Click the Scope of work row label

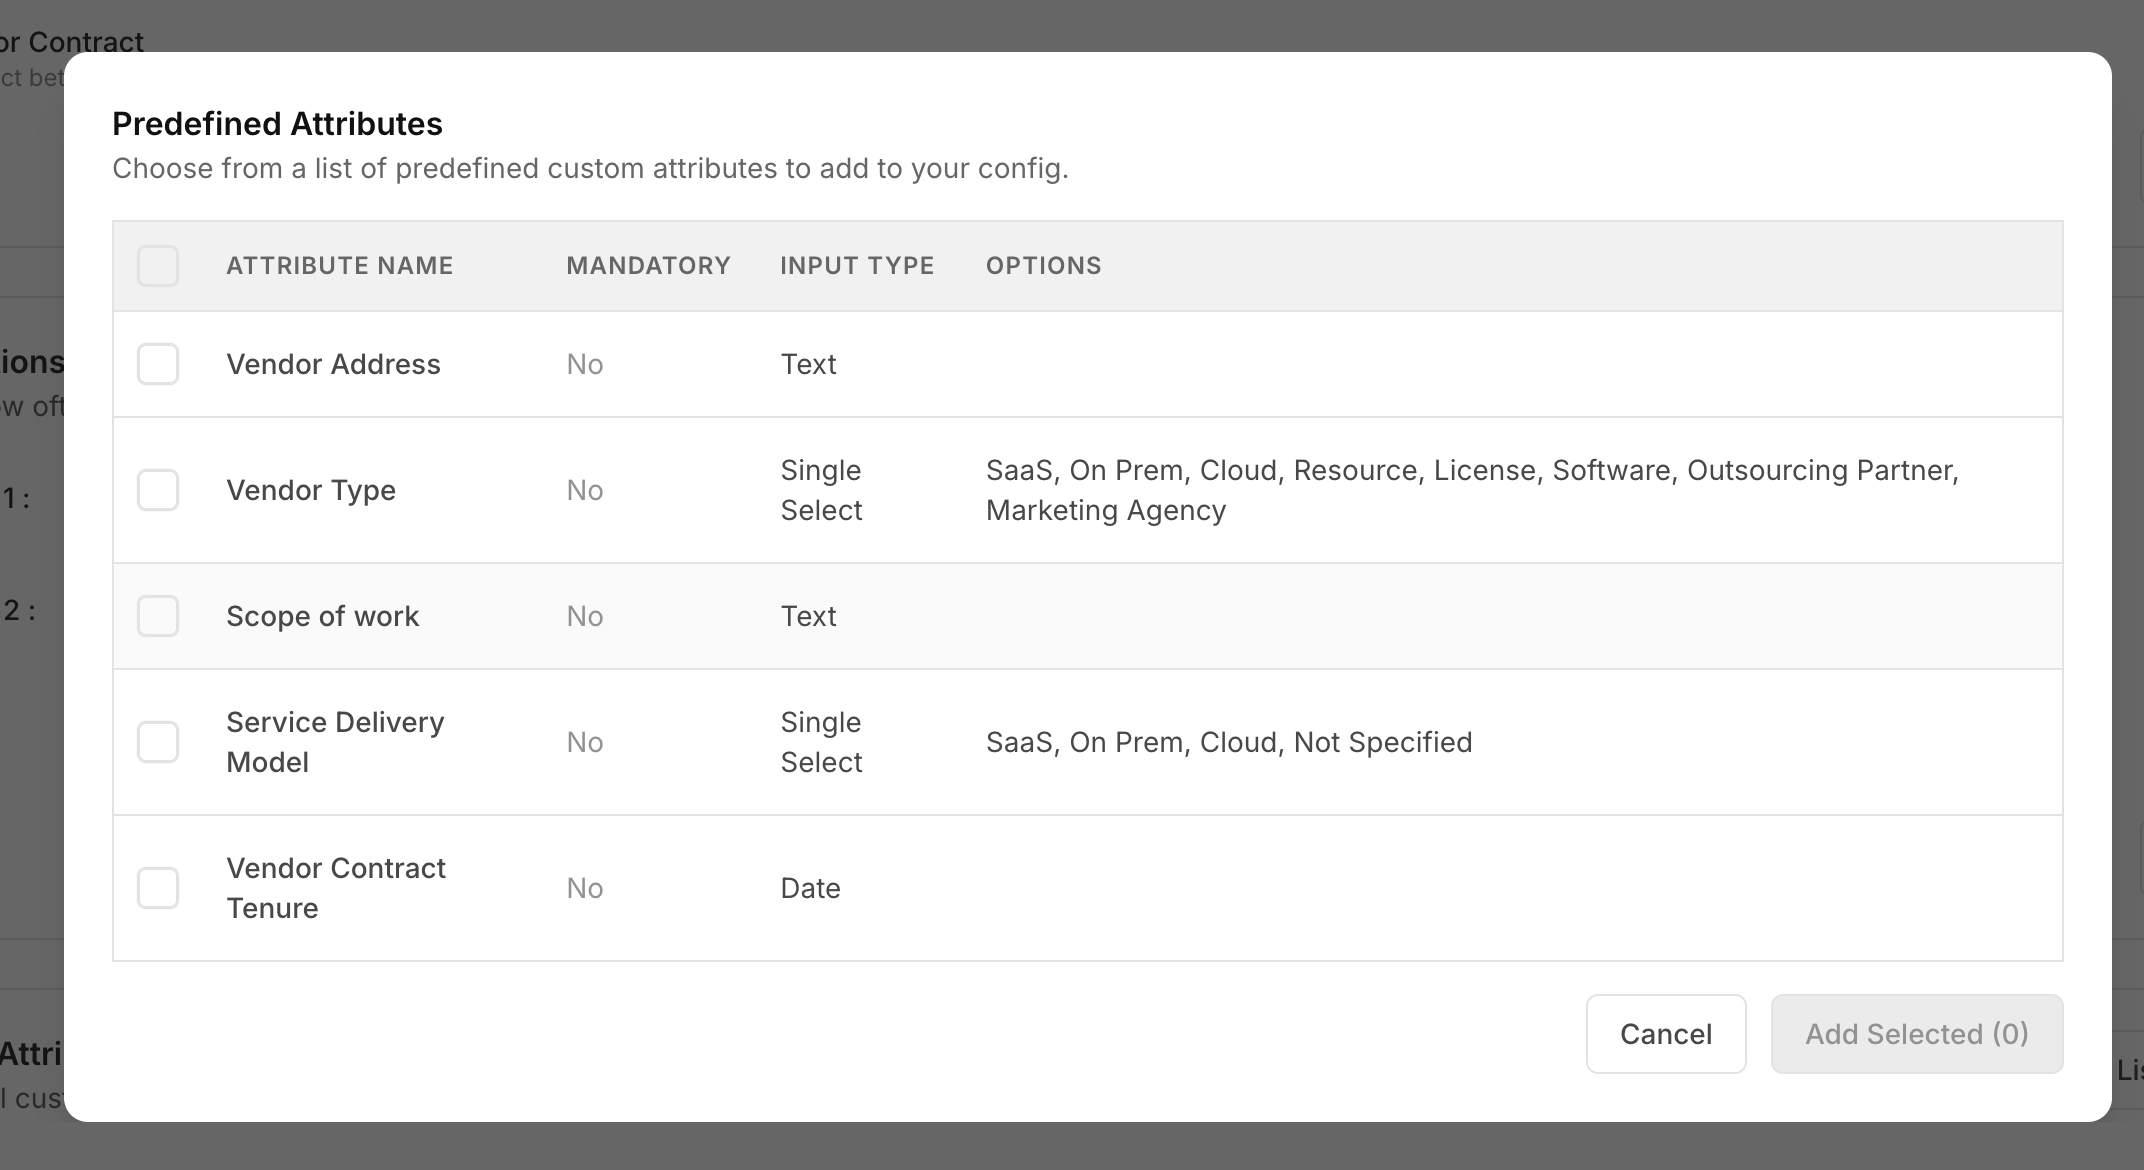[x=322, y=616]
